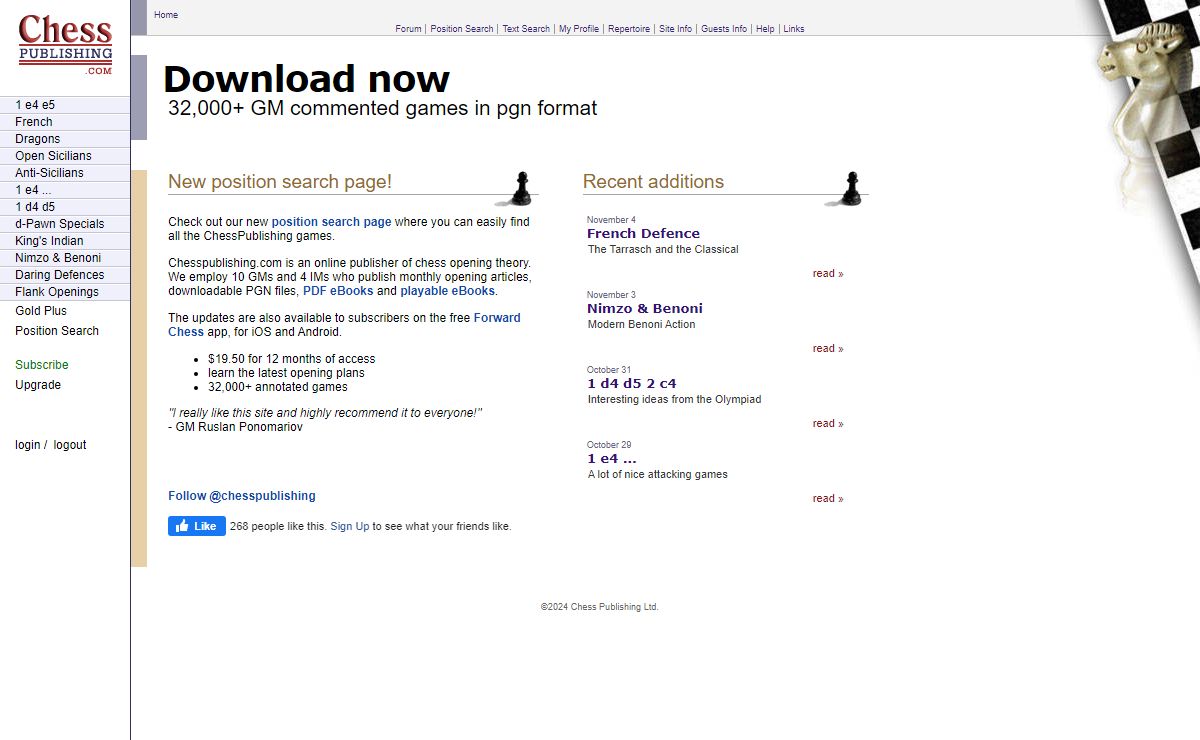Click the New position search page heading
The width and height of the screenshot is (1200, 740).
coord(280,182)
